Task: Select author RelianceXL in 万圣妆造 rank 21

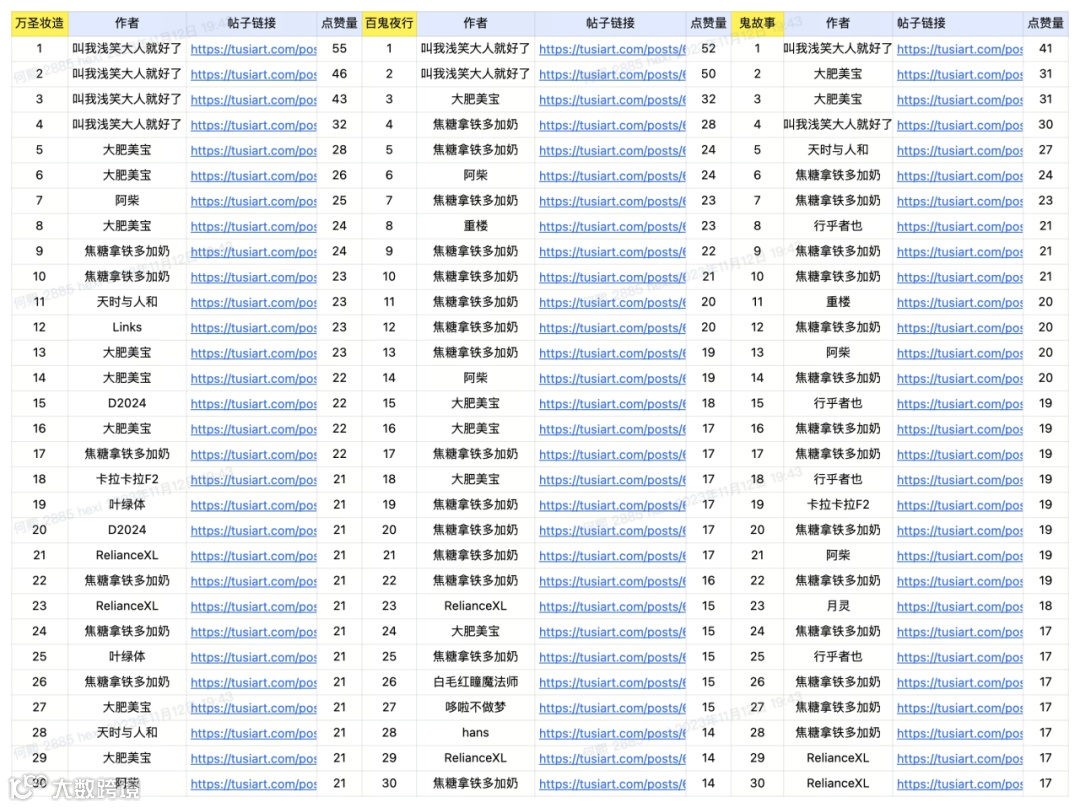Action: (127, 555)
